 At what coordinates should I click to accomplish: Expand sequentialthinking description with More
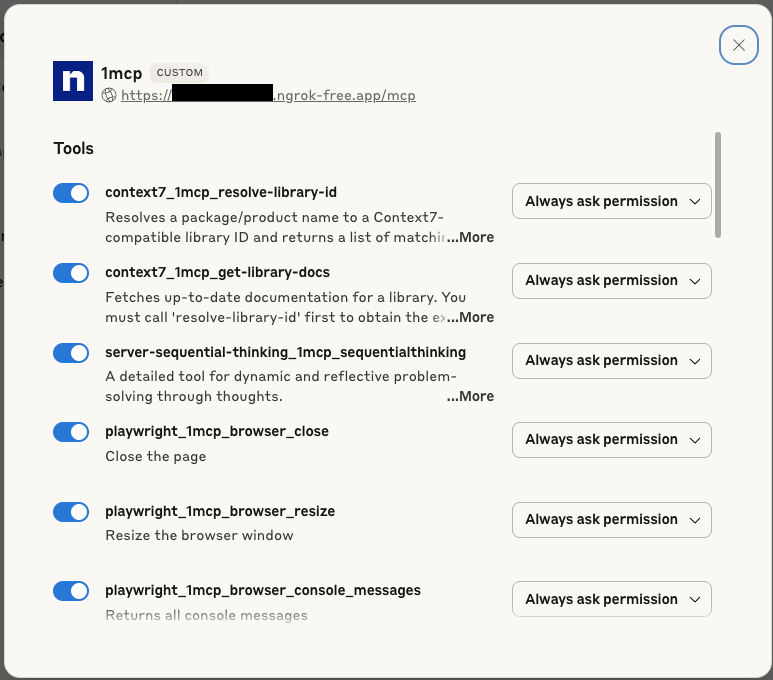pos(470,396)
